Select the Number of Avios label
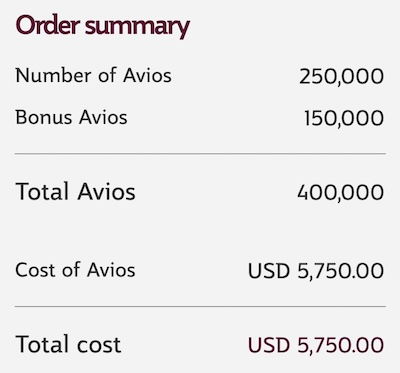This screenshot has width=400, height=373. pyautogui.click(x=94, y=75)
